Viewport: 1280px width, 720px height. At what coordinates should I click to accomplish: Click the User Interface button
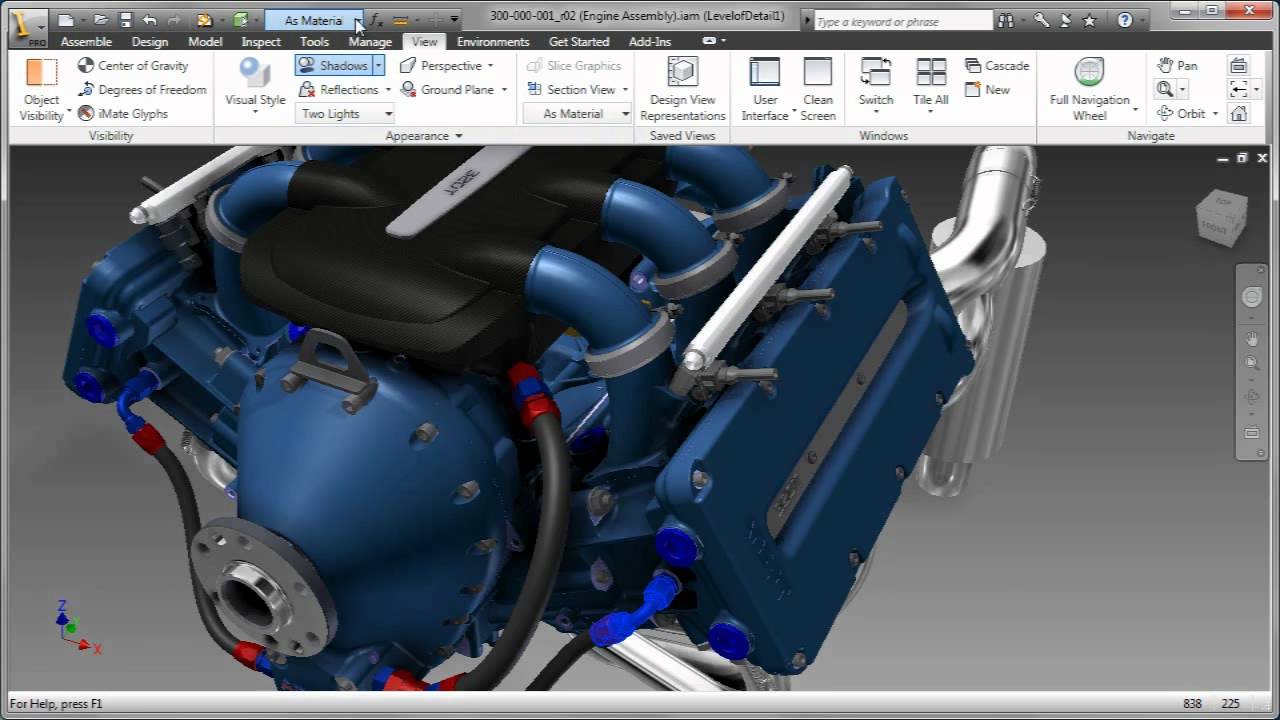(765, 89)
